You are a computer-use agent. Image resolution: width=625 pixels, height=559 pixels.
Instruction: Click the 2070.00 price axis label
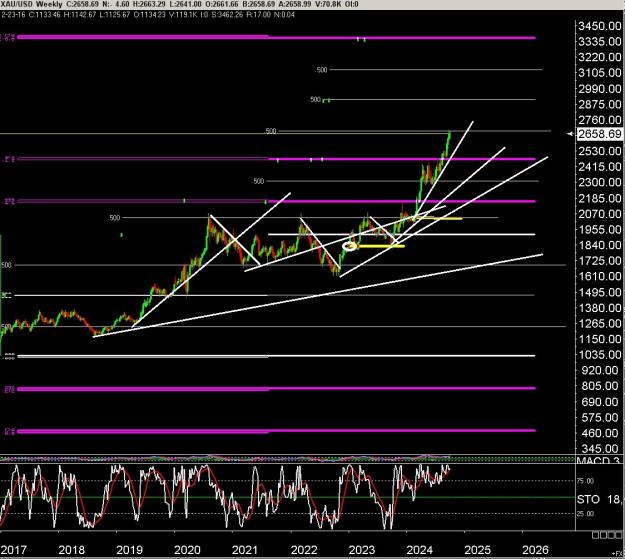point(599,214)
